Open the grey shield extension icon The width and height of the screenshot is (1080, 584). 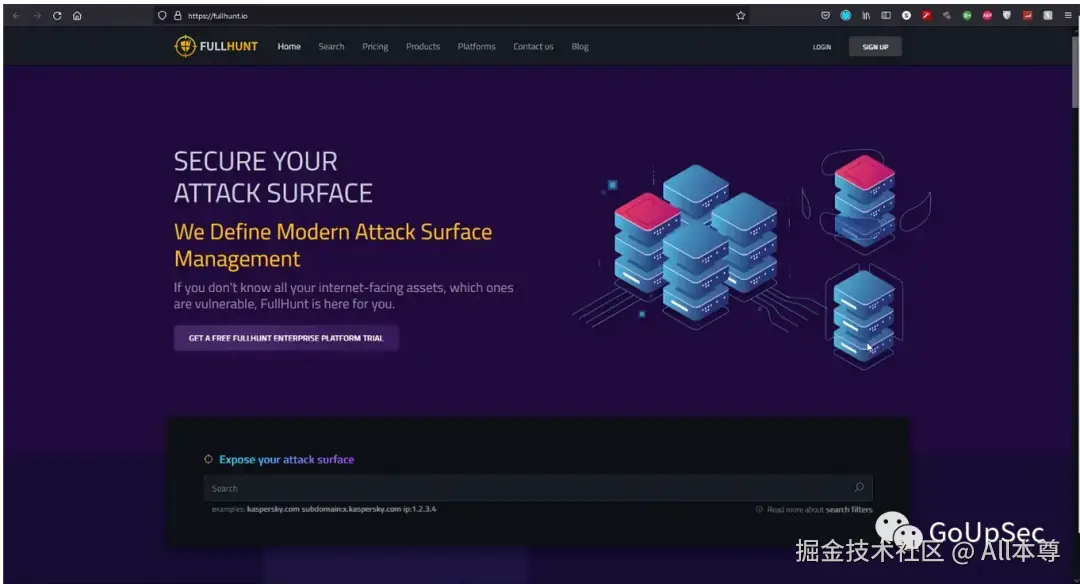point(1007,15)
